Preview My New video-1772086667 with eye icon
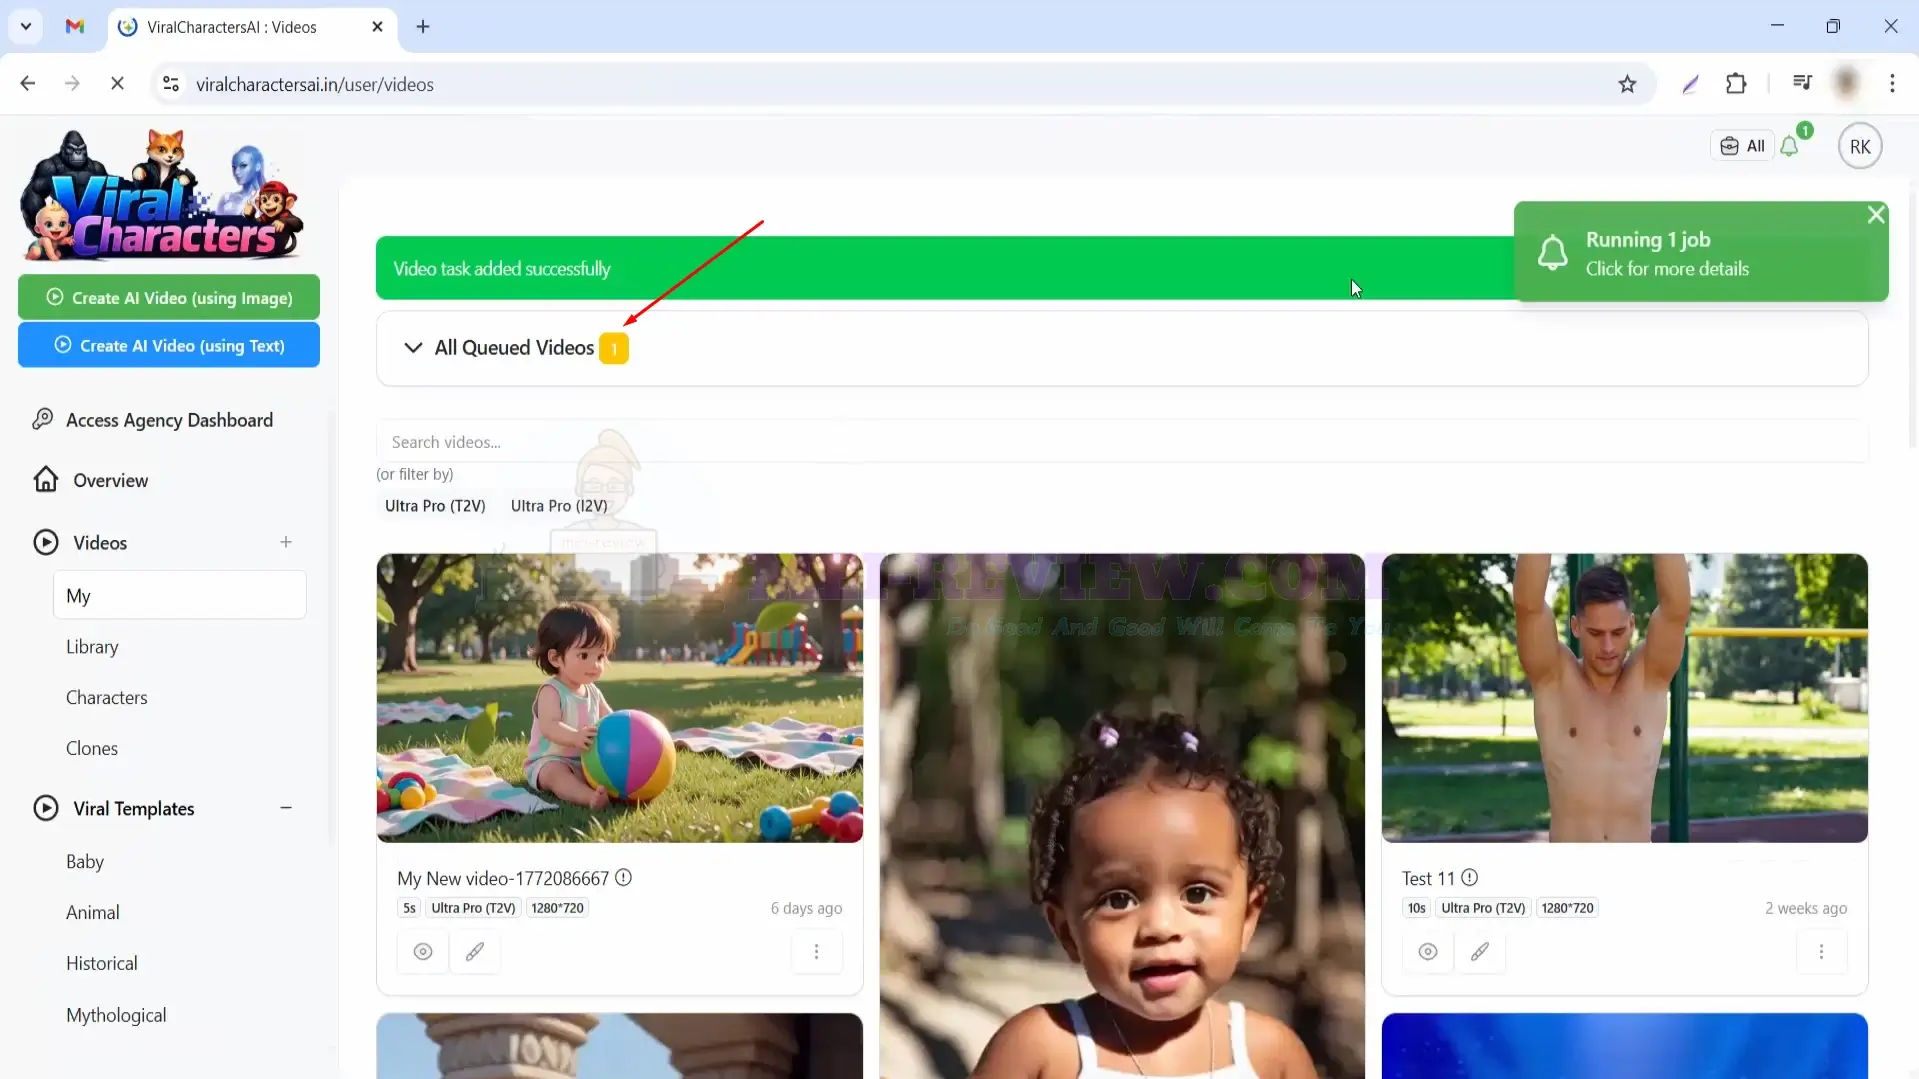Image resolution: width=1919 pixels, height=1079 pixels. [423, 951]
